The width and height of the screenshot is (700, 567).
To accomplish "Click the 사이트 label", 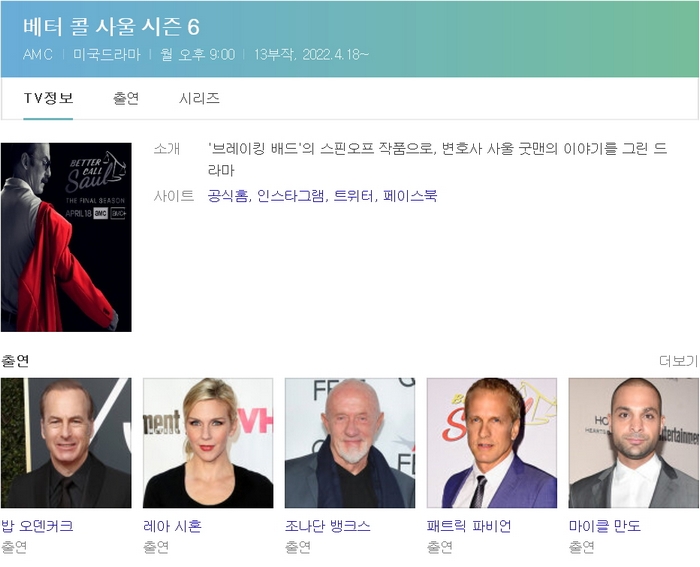I will pos(174,196).
